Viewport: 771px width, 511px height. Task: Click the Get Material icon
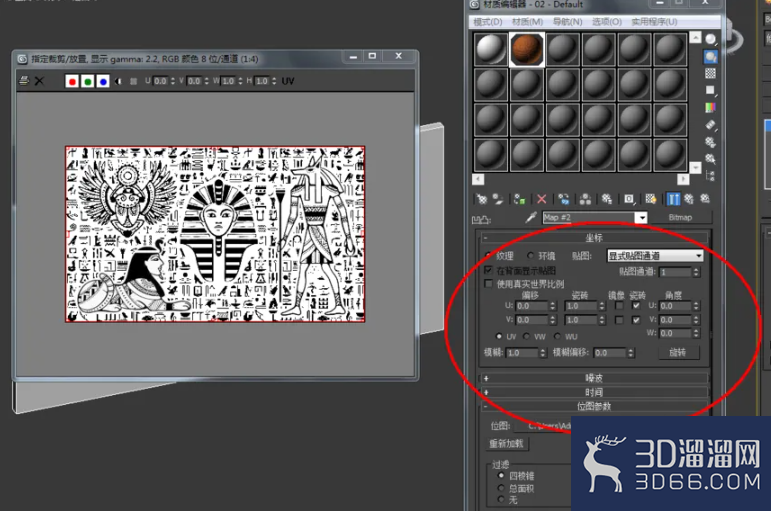tap(481, 199)
